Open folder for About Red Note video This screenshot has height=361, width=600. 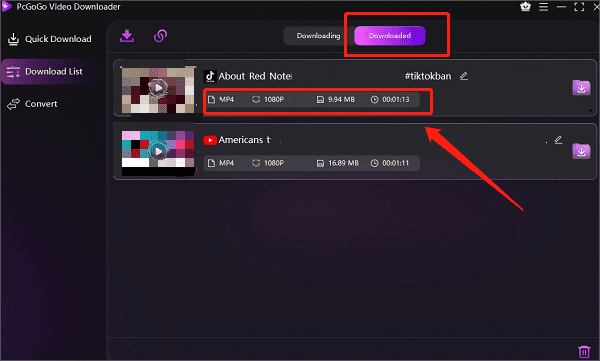point(581,88)
